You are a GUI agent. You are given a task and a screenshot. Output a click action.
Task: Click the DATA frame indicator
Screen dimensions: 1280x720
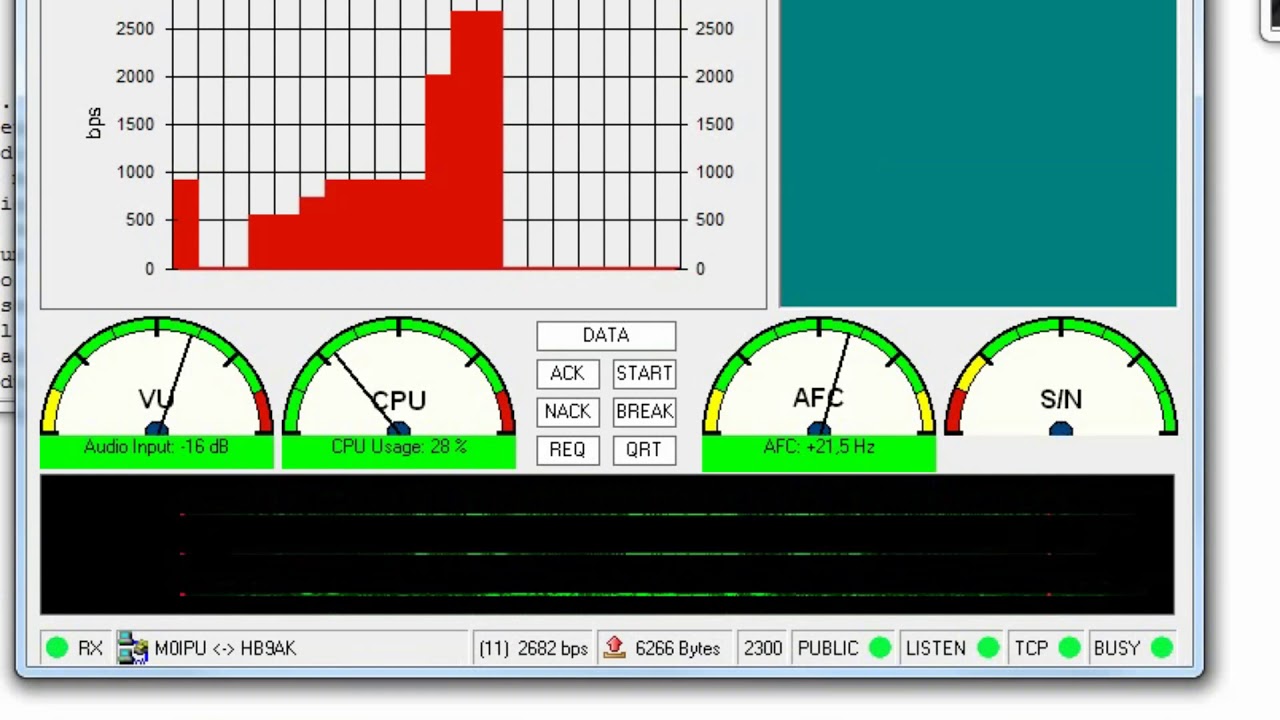point(606,336)
